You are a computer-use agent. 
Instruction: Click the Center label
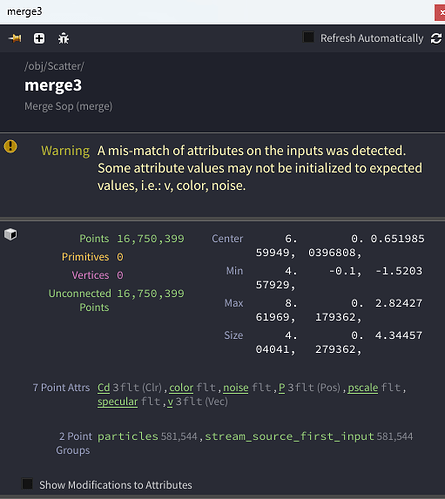click(x=227, y=239)
